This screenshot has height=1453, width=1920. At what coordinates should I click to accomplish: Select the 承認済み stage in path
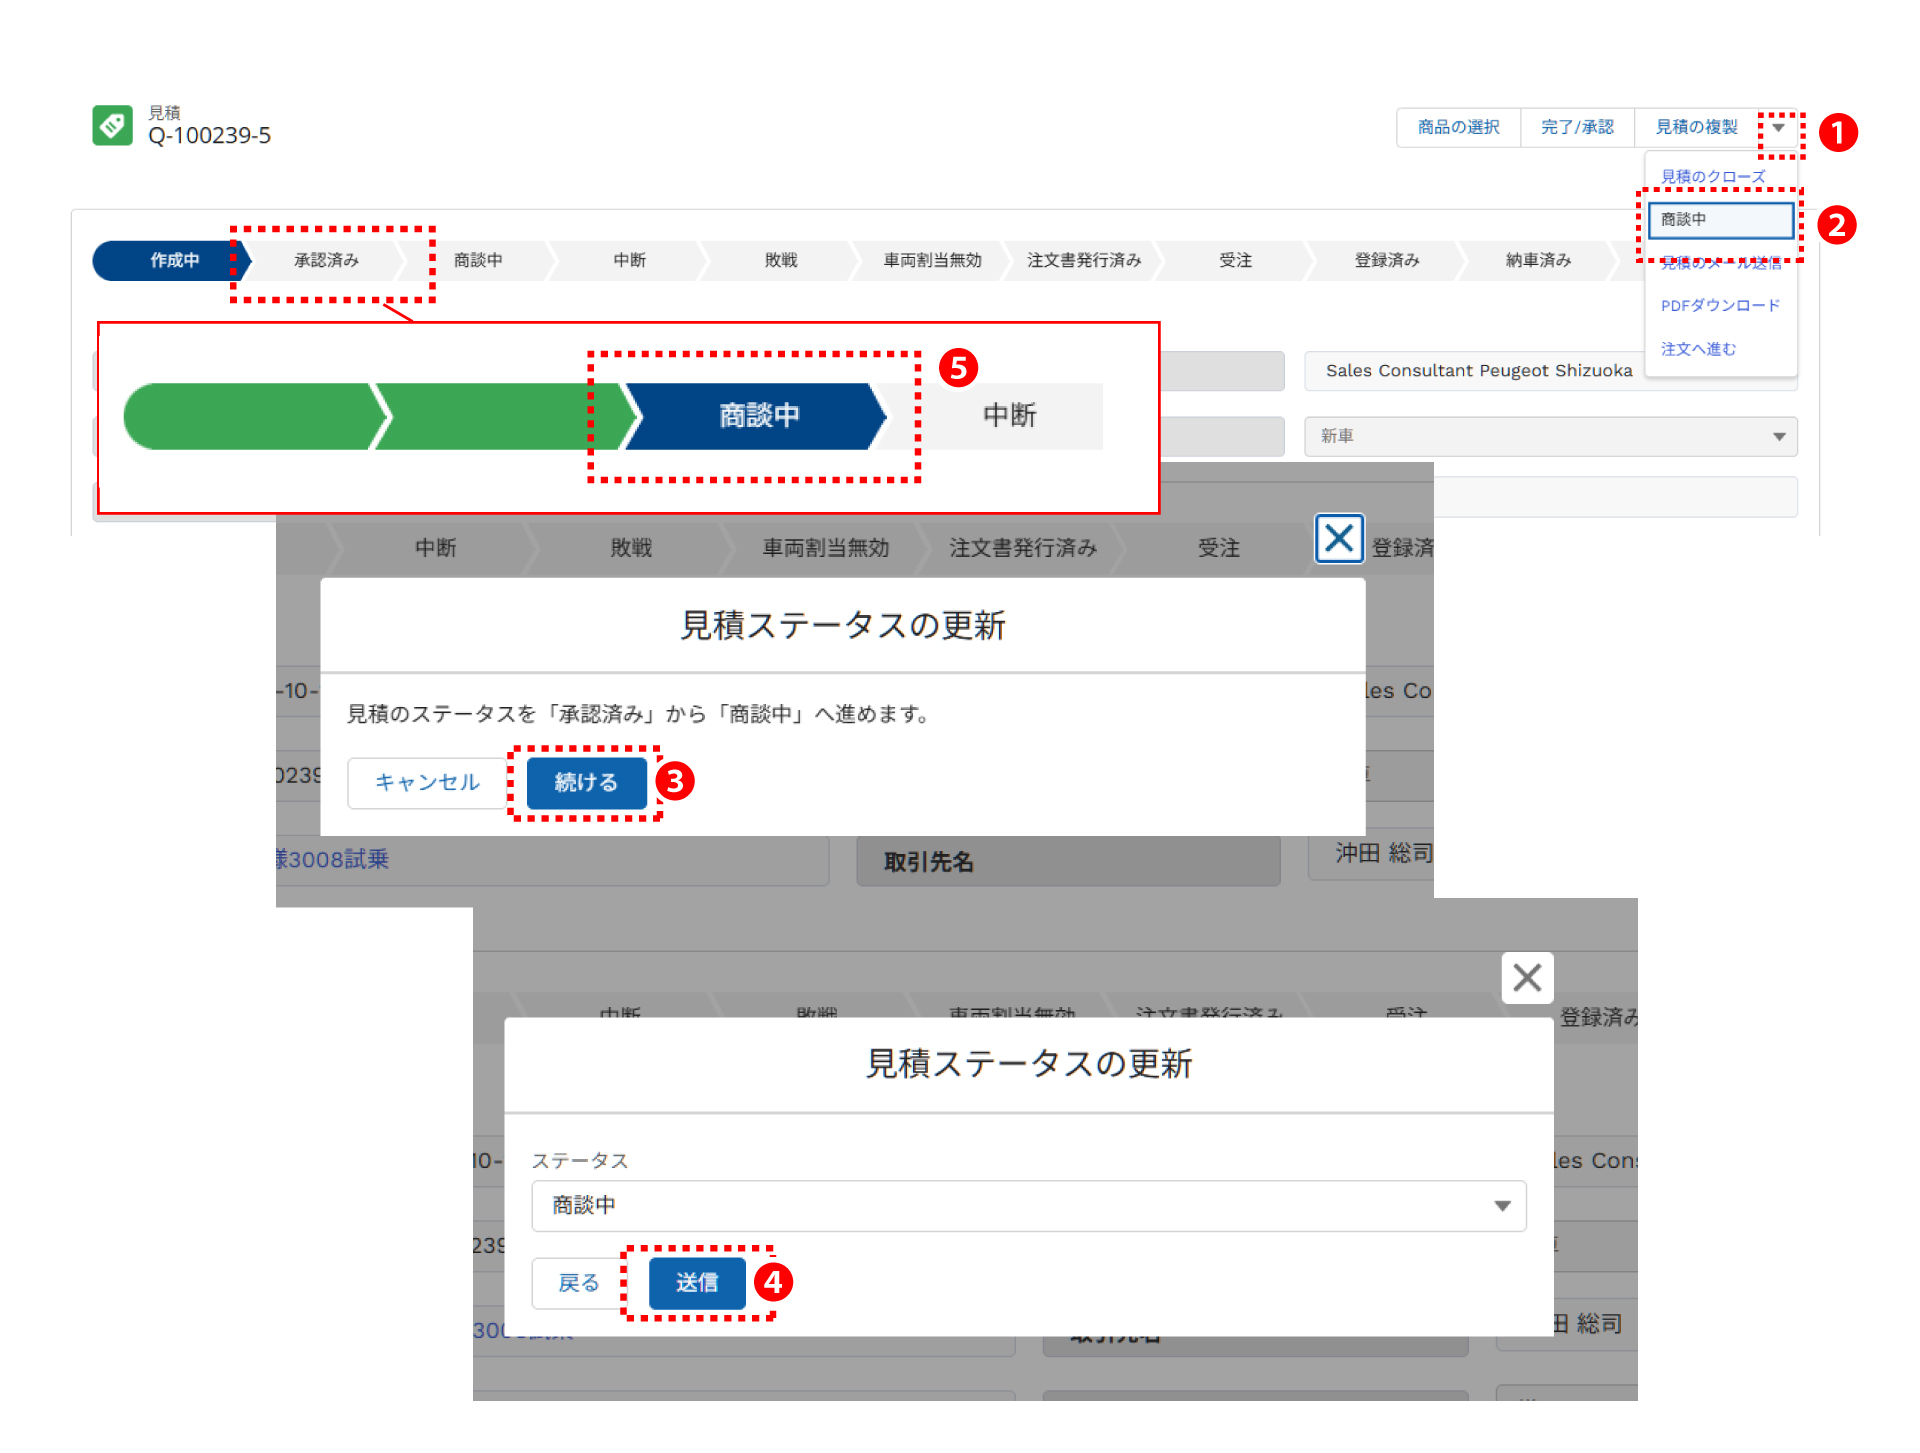(326, 261)
